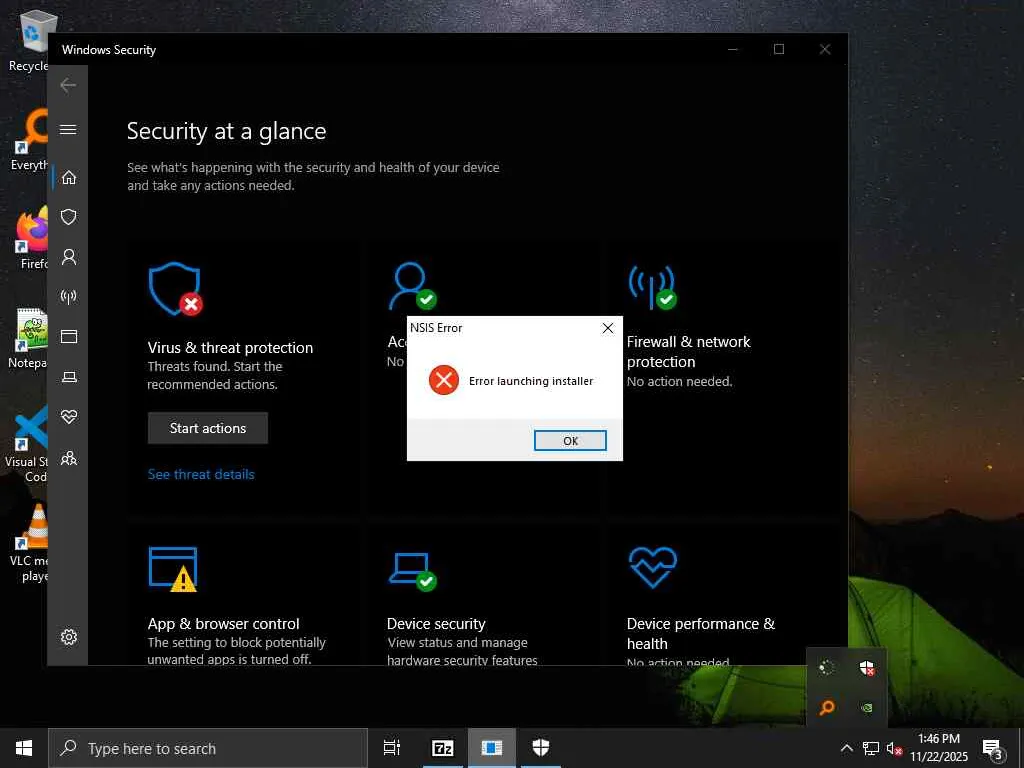Screen dimensions: 1024x768
Task: Select the Recycle Bin desktop icon
Action: coord(29,41)
